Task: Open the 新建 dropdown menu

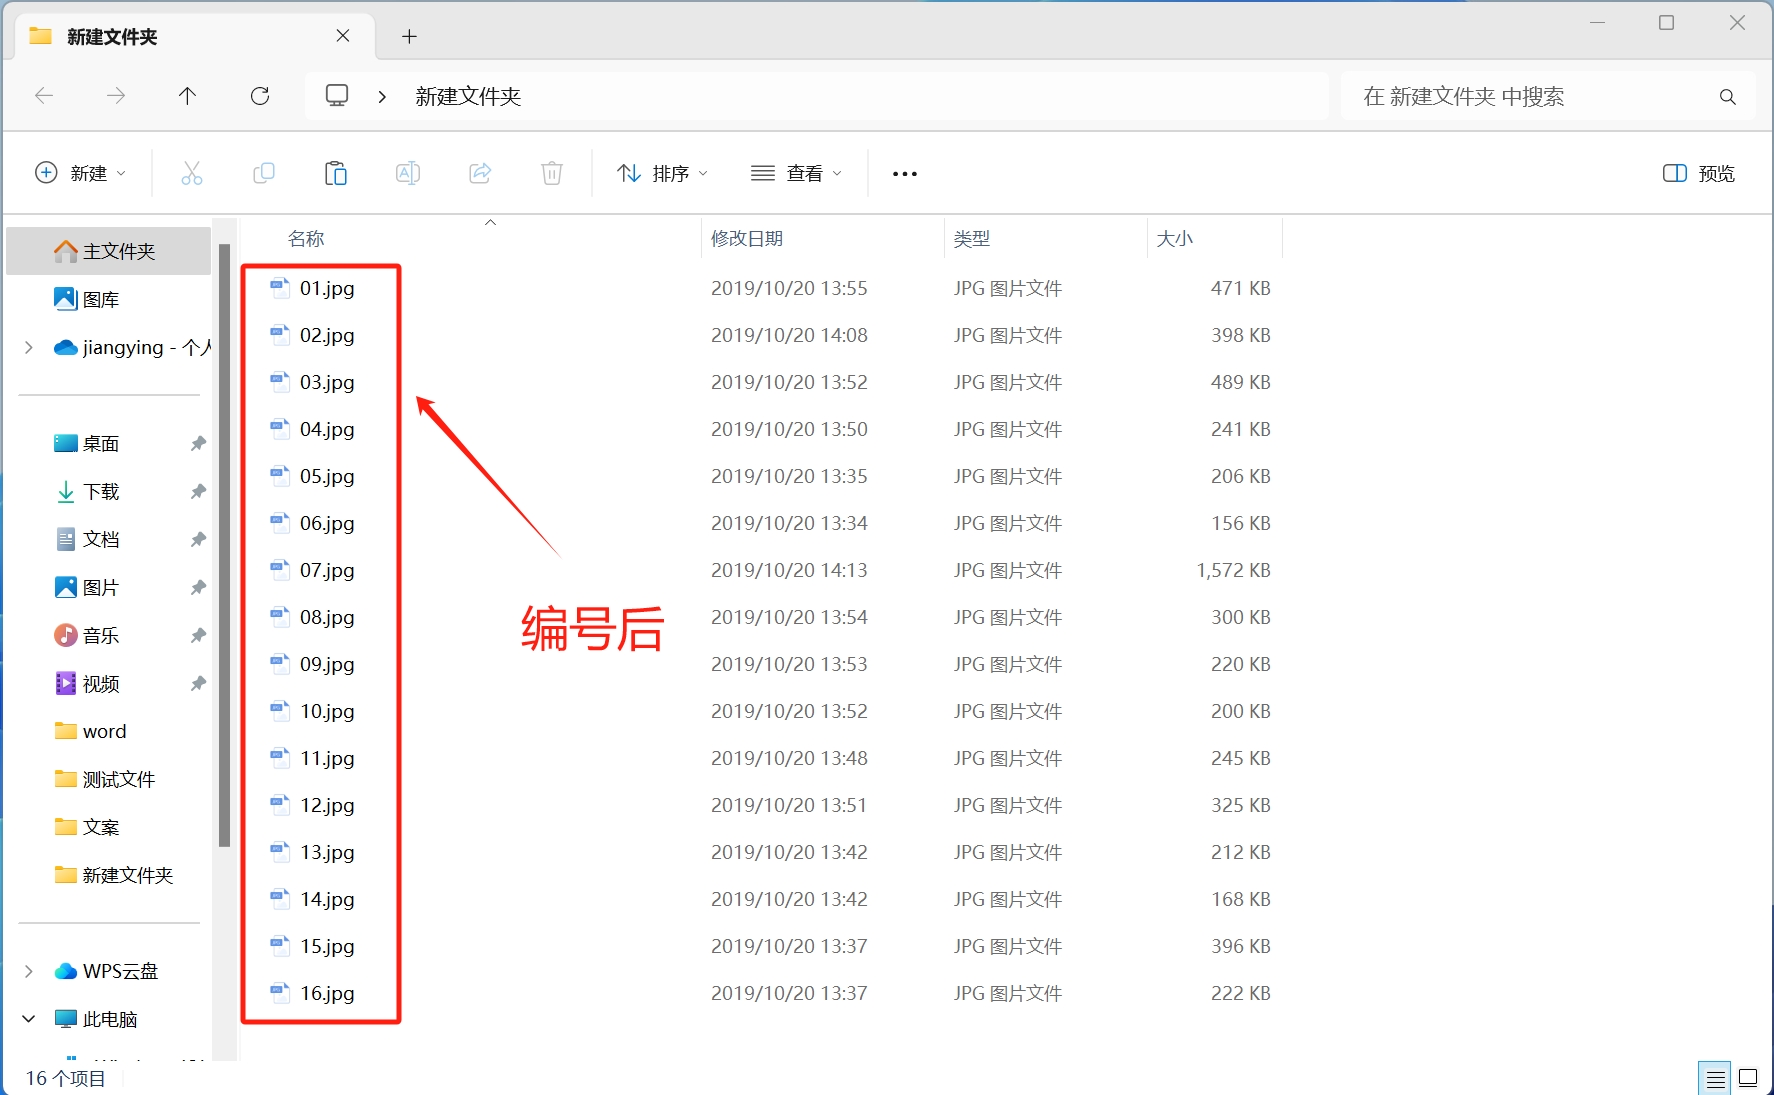Action: click(x=81, y=172)
